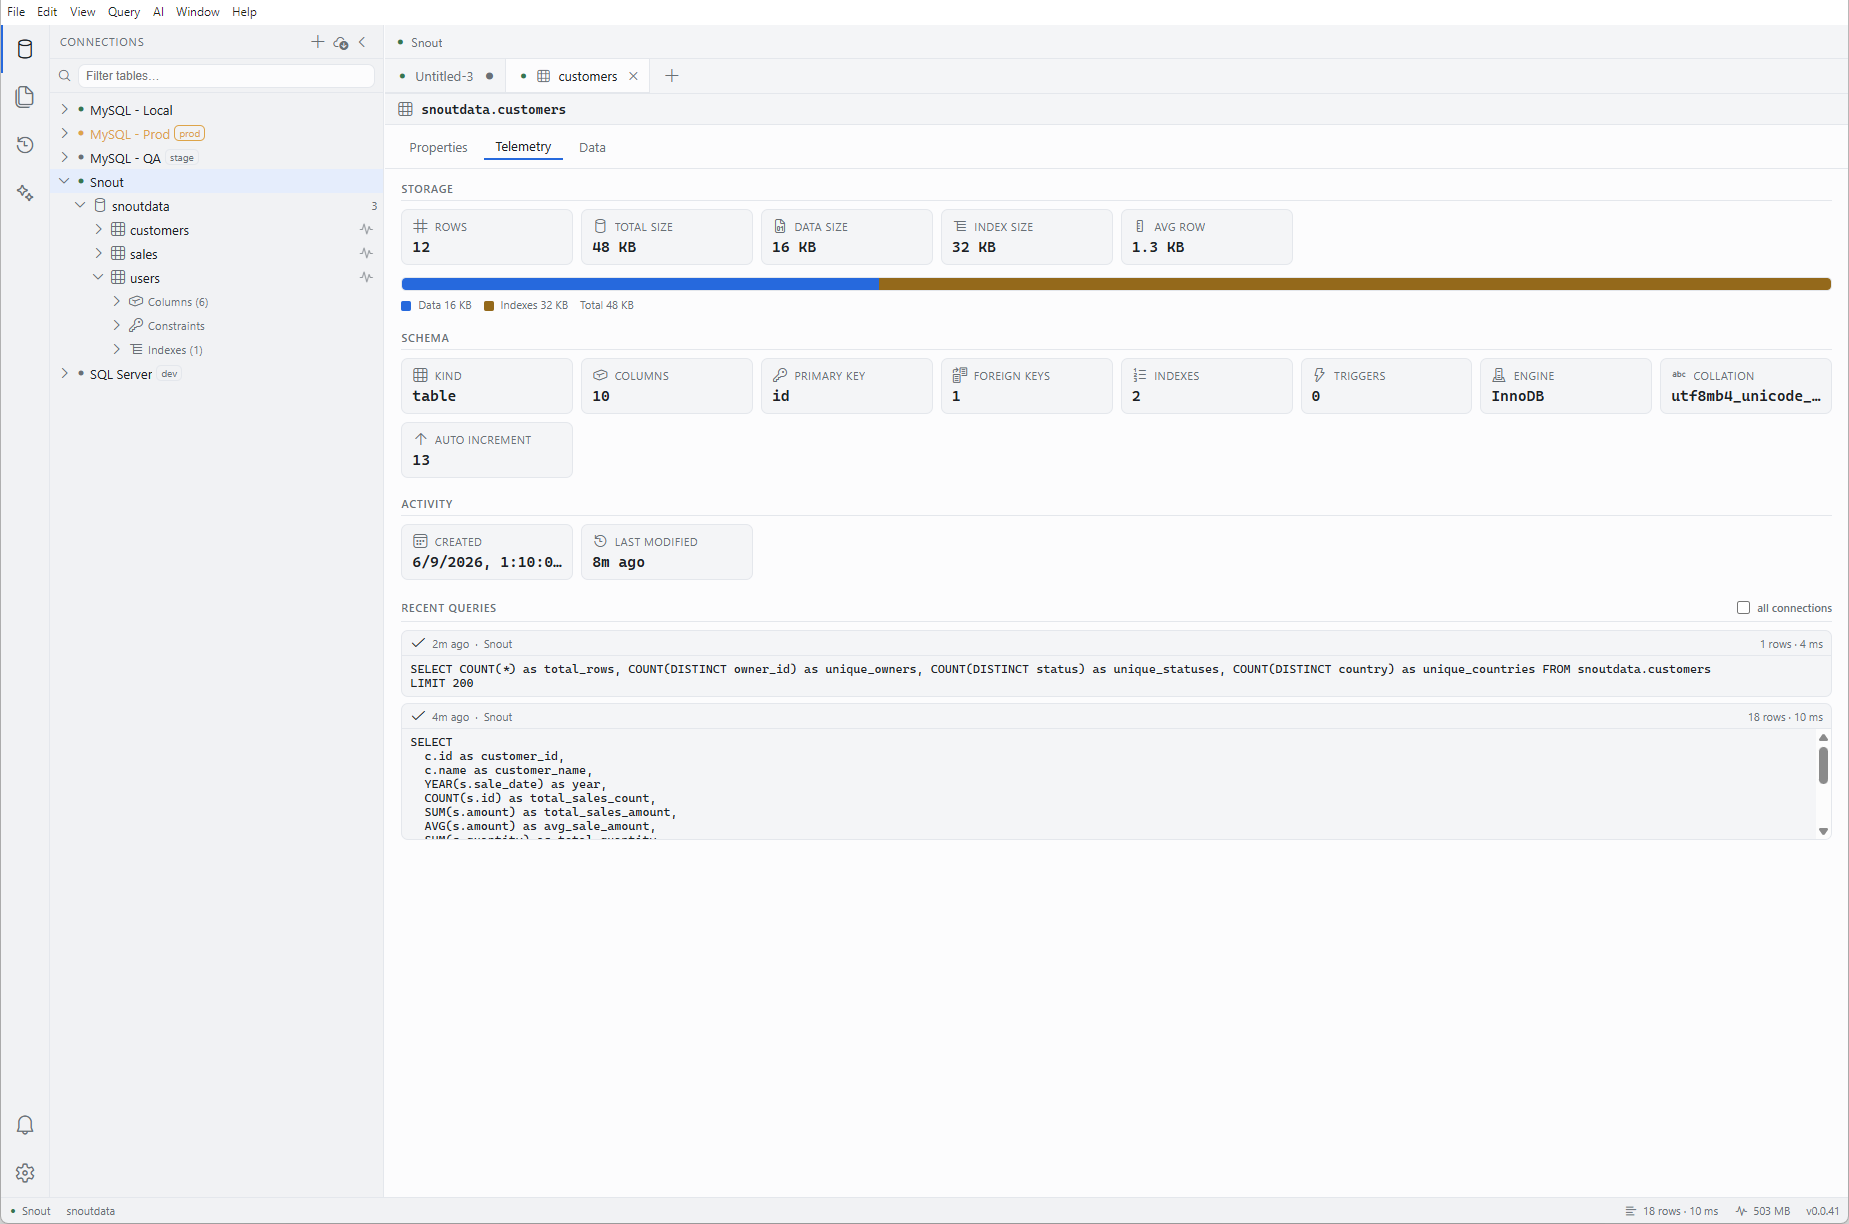This screenshot has height=1224, width=1849.
Task: Enable the all connections checkbox
Action: tap(1743, 608)
